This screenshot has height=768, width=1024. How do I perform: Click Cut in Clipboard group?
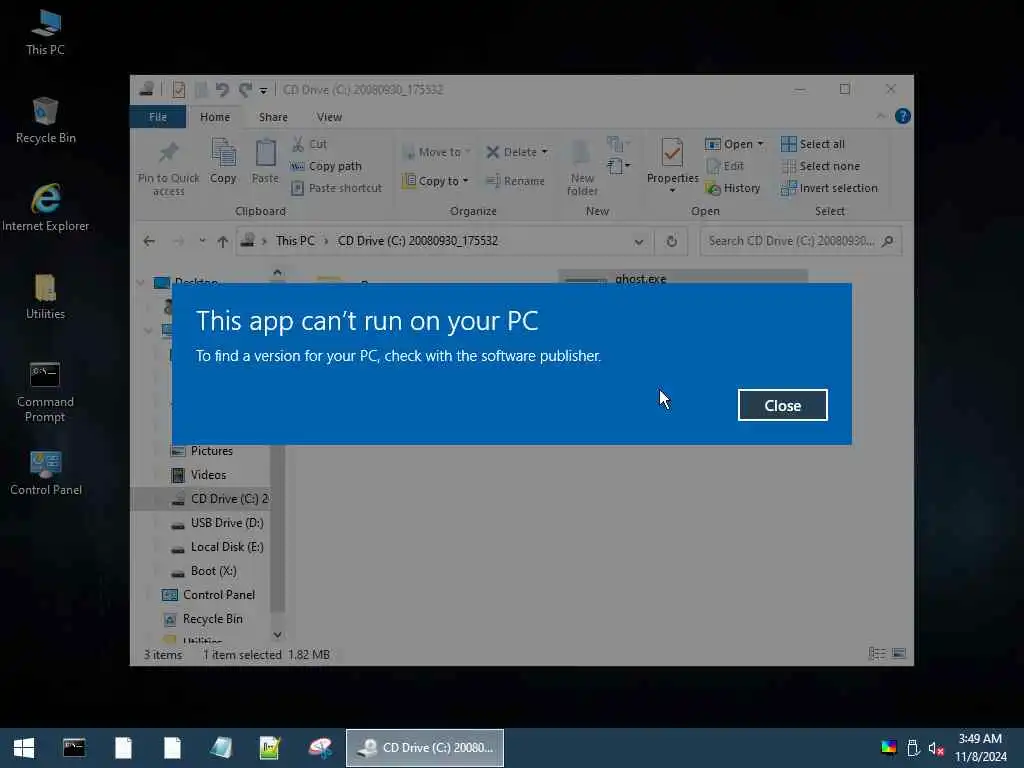pyautogui.click(x=309, y=144)
